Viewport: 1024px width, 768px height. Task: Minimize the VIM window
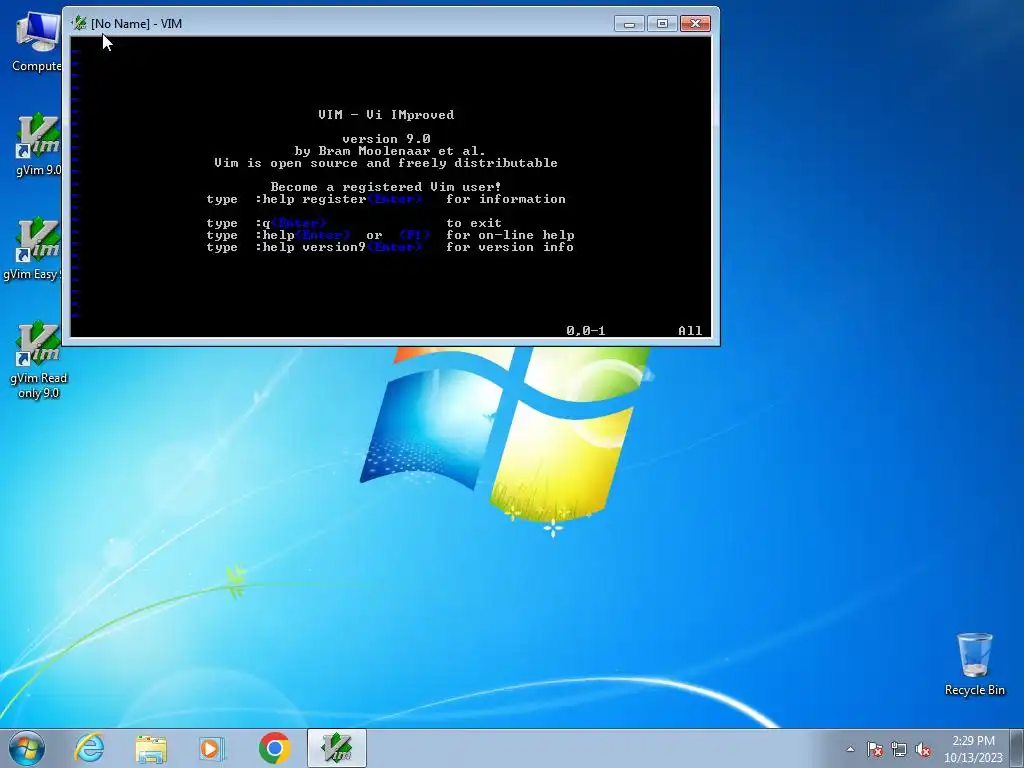point(630,24)
